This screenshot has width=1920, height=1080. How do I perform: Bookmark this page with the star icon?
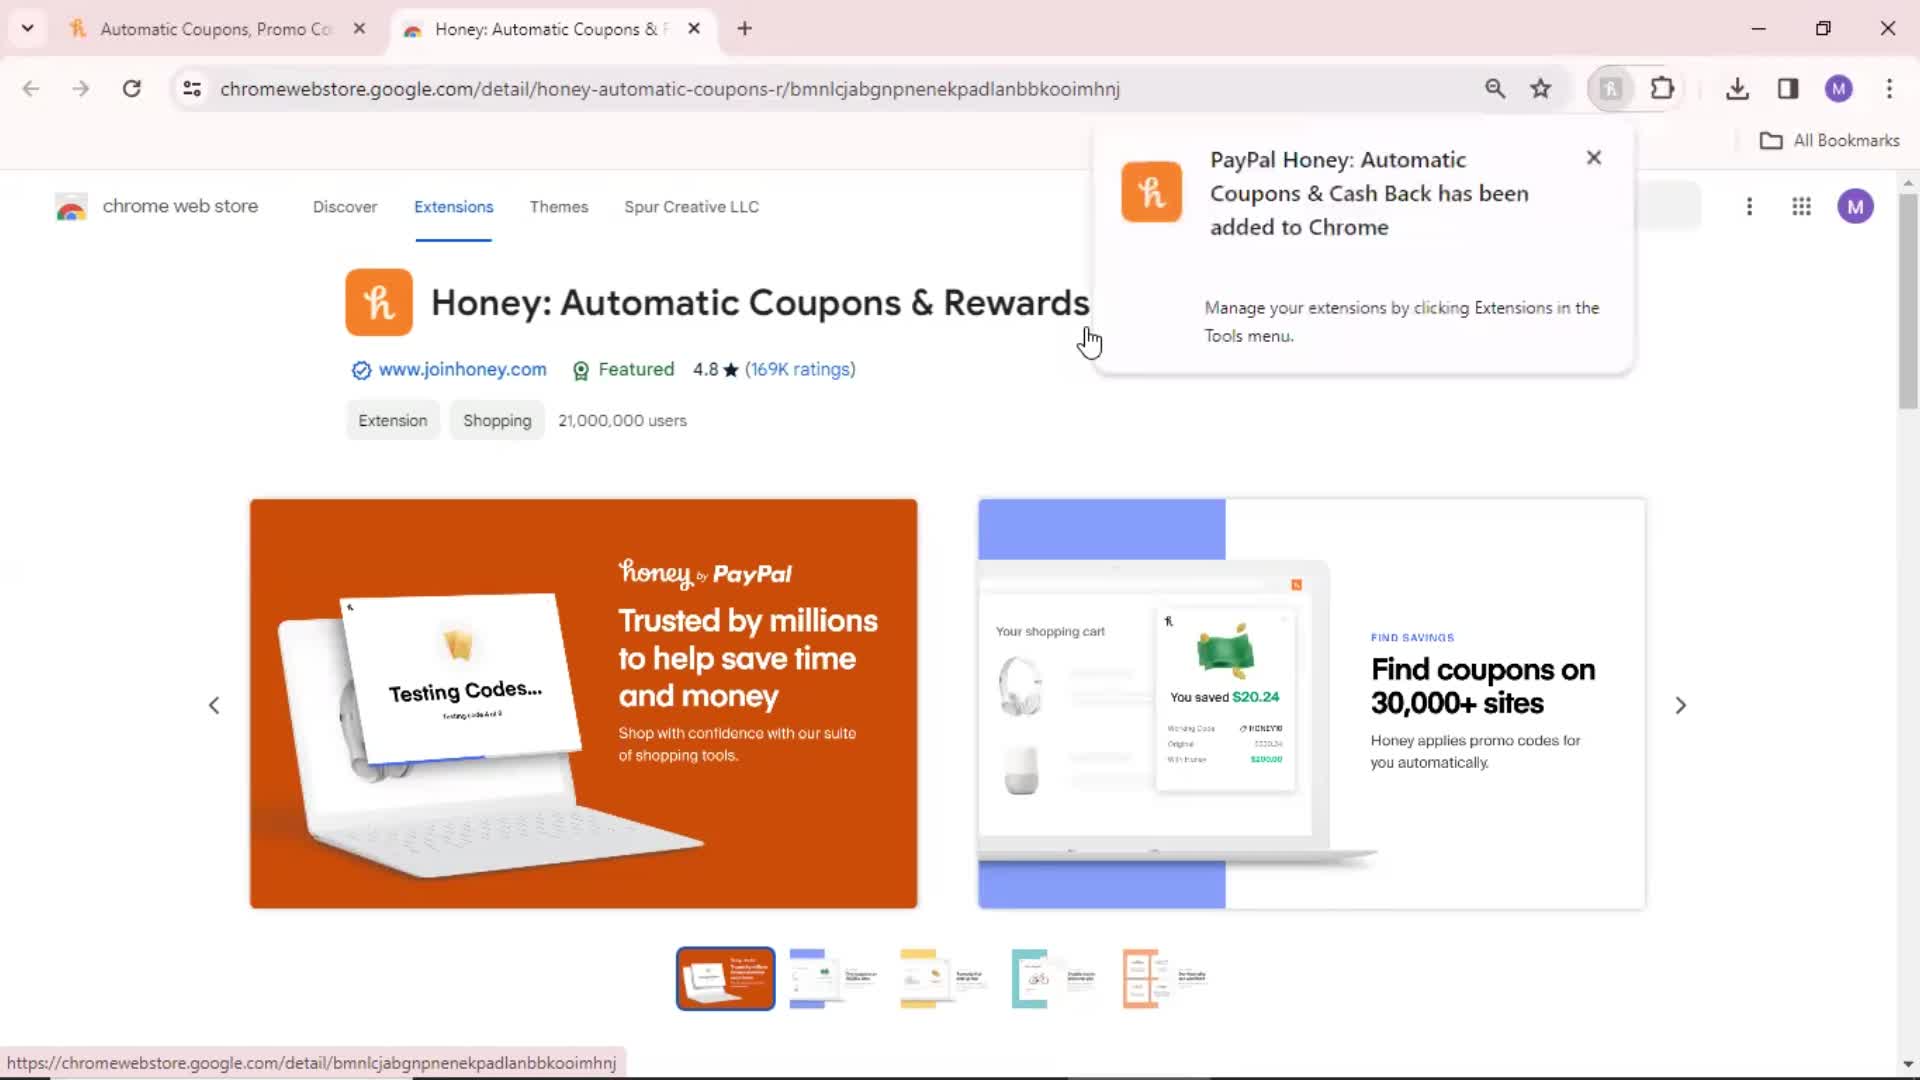click(1541, 89)
